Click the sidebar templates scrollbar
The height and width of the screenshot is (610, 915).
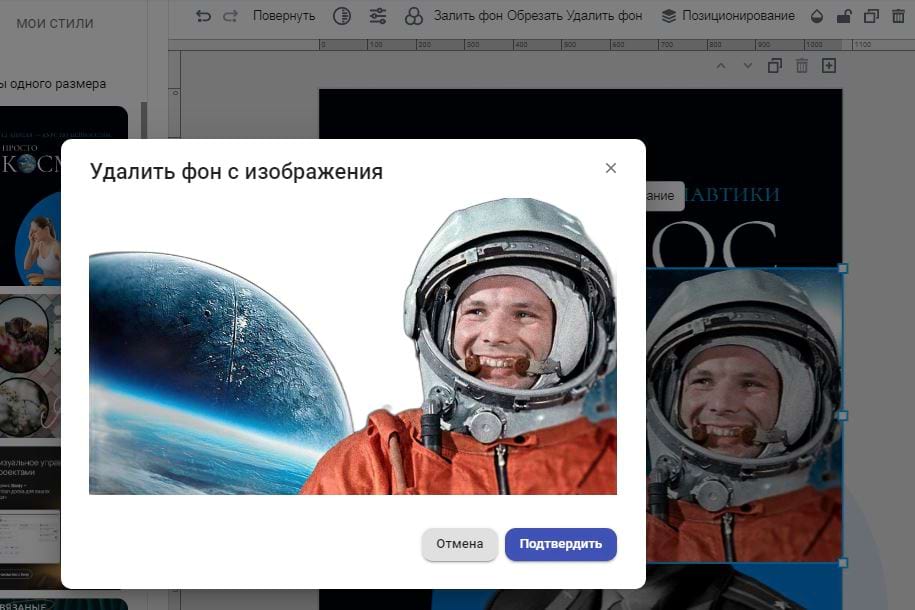pos(144,120)
